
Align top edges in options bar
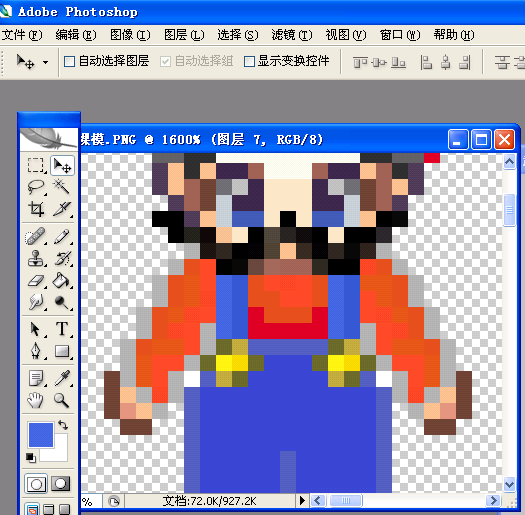(360, 62)
